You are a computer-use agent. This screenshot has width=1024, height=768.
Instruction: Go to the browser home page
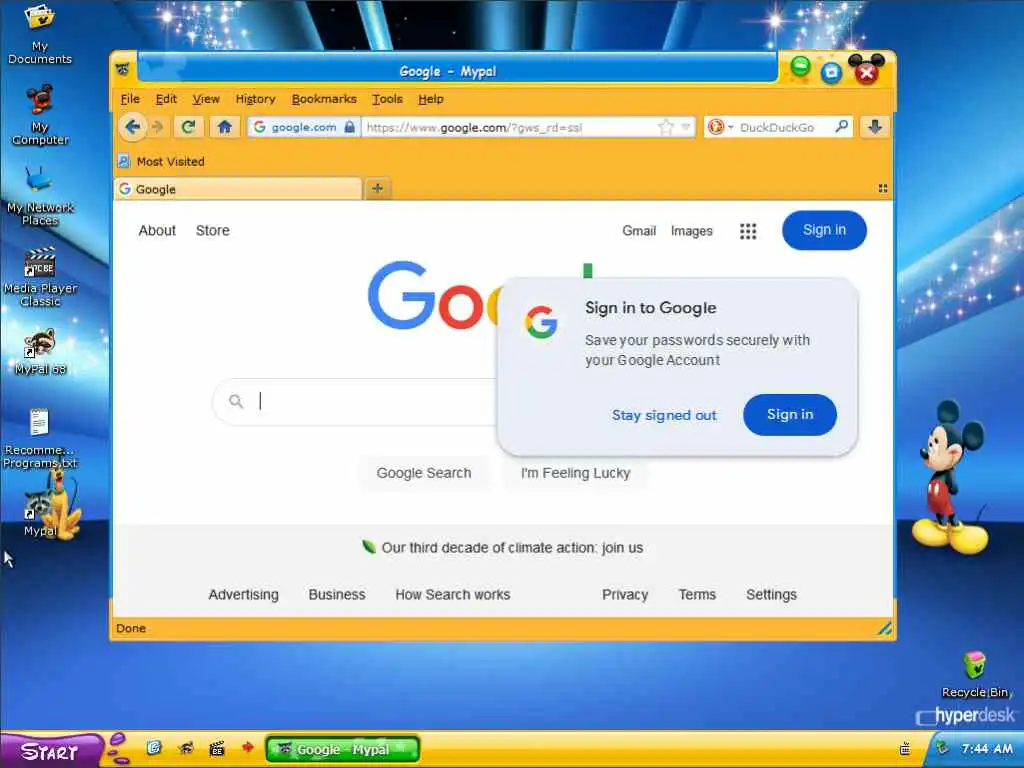225,127
